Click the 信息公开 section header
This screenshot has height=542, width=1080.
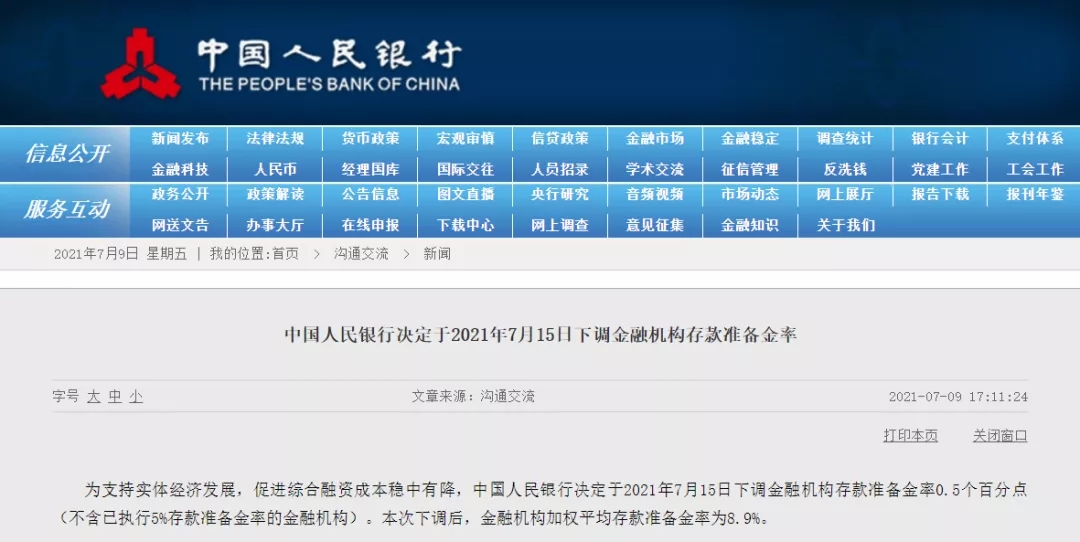66,153
